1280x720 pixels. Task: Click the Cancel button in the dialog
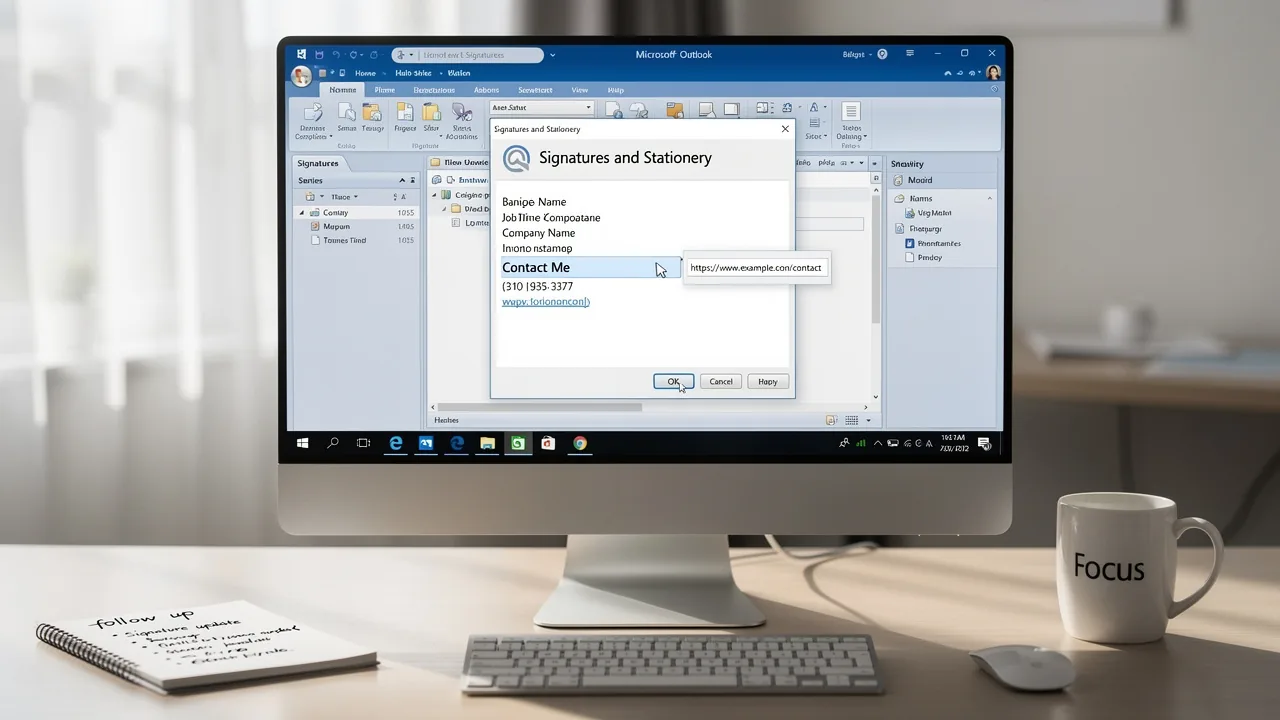[721, 381]
